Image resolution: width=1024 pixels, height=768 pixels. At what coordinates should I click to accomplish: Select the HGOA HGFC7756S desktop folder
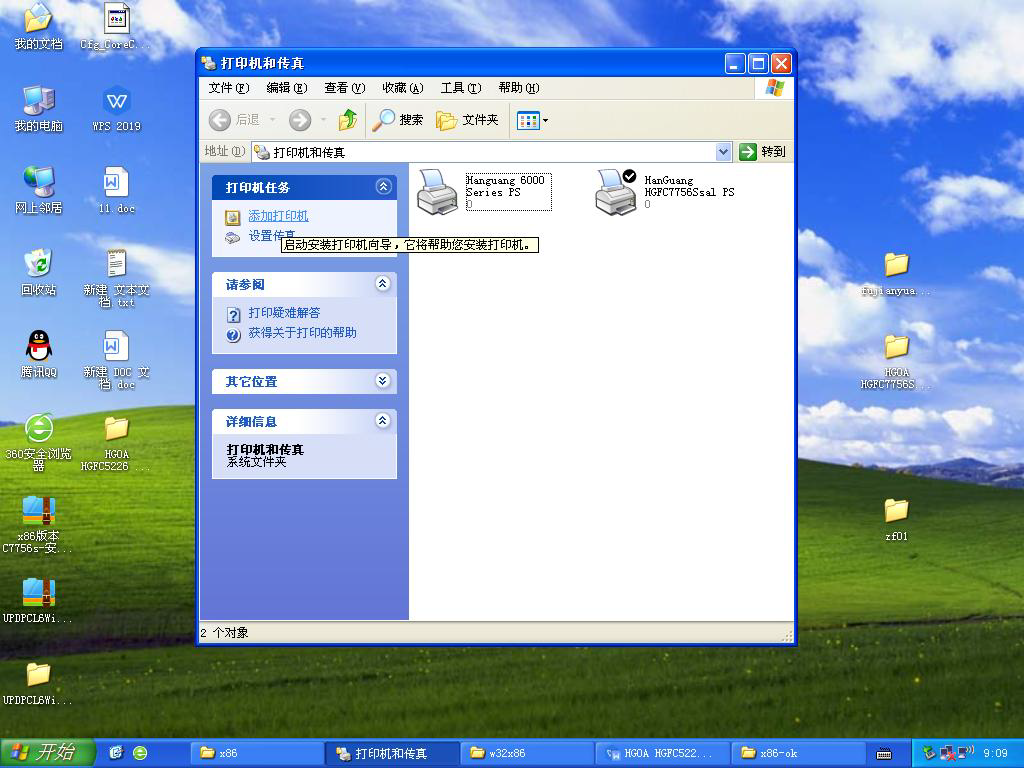point(896,362)
